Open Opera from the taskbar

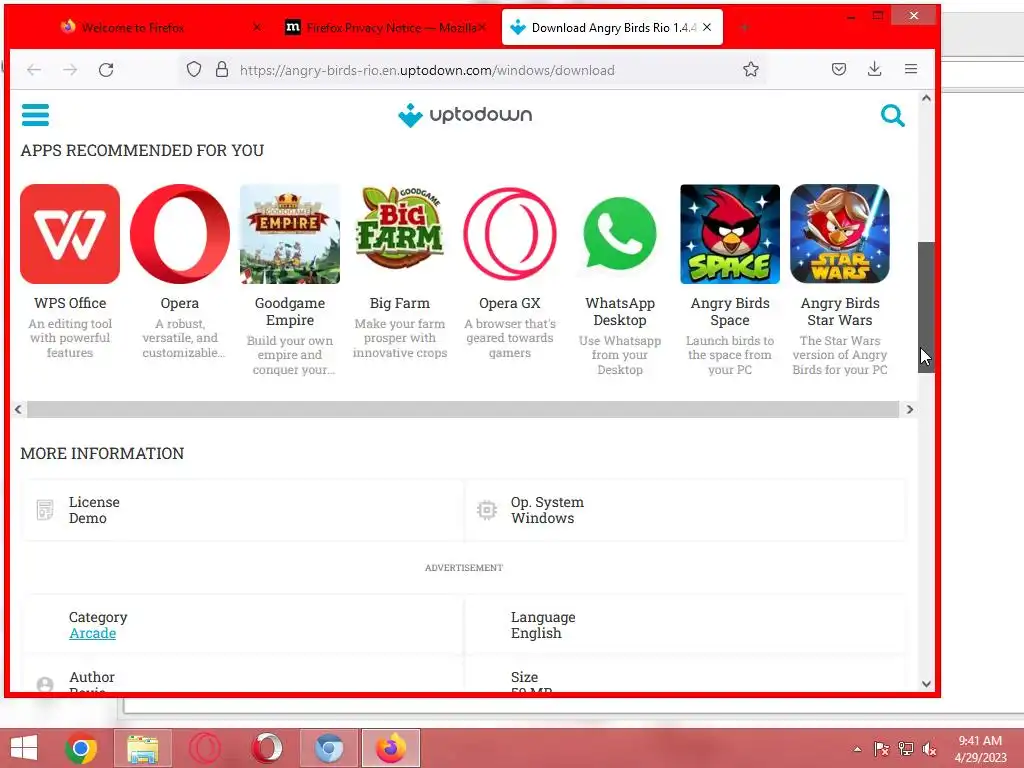tap(267, 748)
